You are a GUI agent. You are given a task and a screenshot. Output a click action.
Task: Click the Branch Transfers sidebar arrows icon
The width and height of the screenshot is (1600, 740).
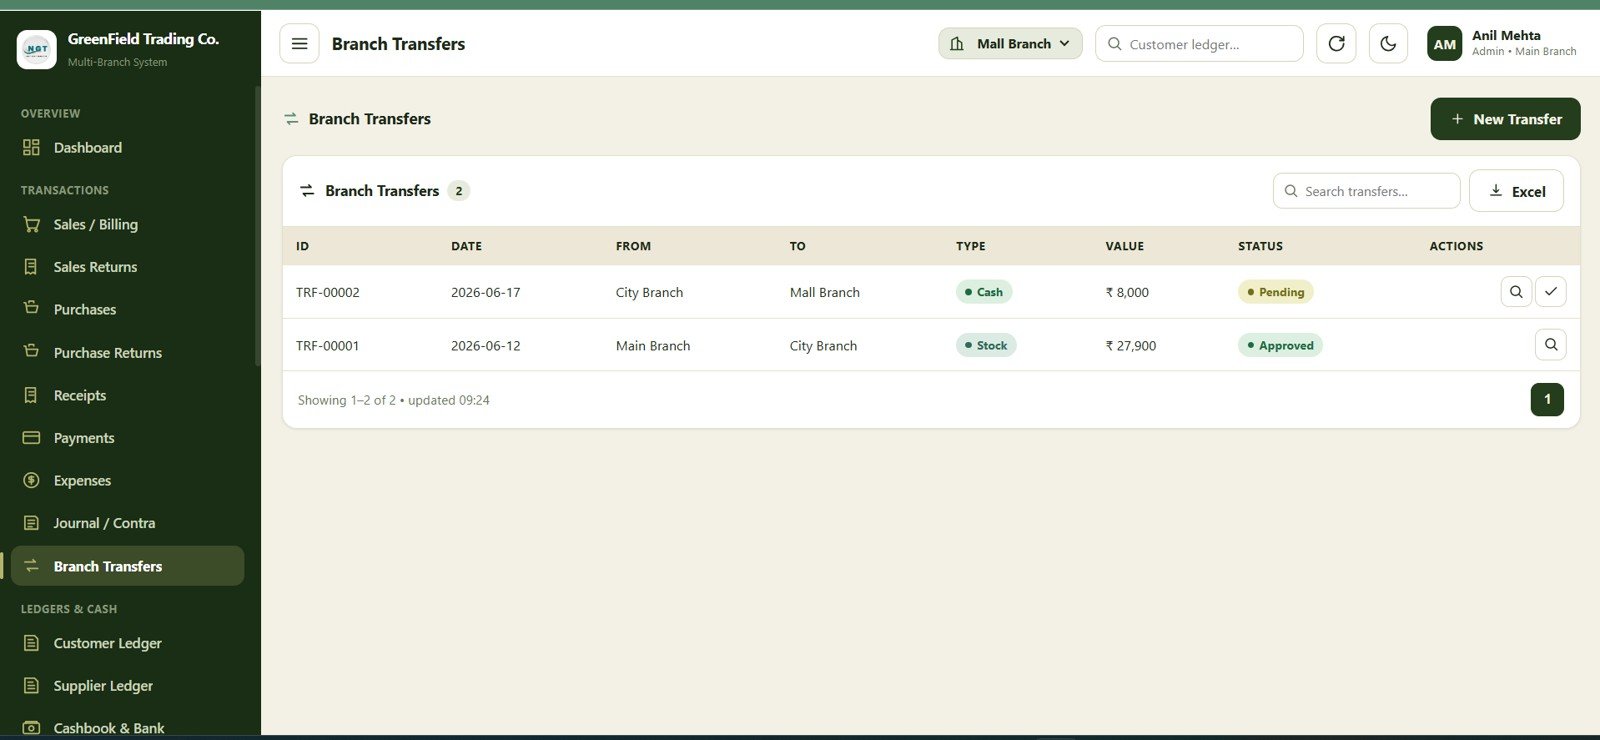31,566
